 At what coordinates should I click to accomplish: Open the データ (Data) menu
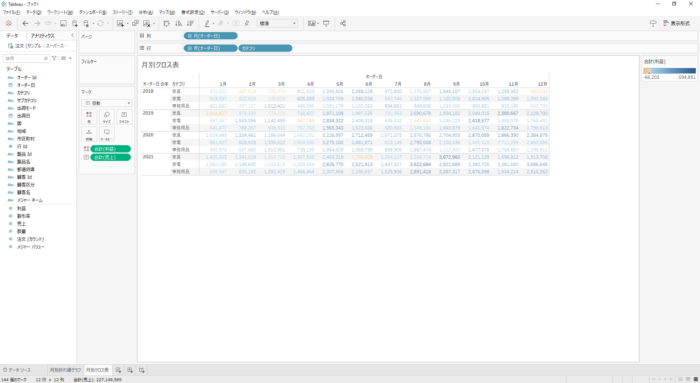click(33, 12)
